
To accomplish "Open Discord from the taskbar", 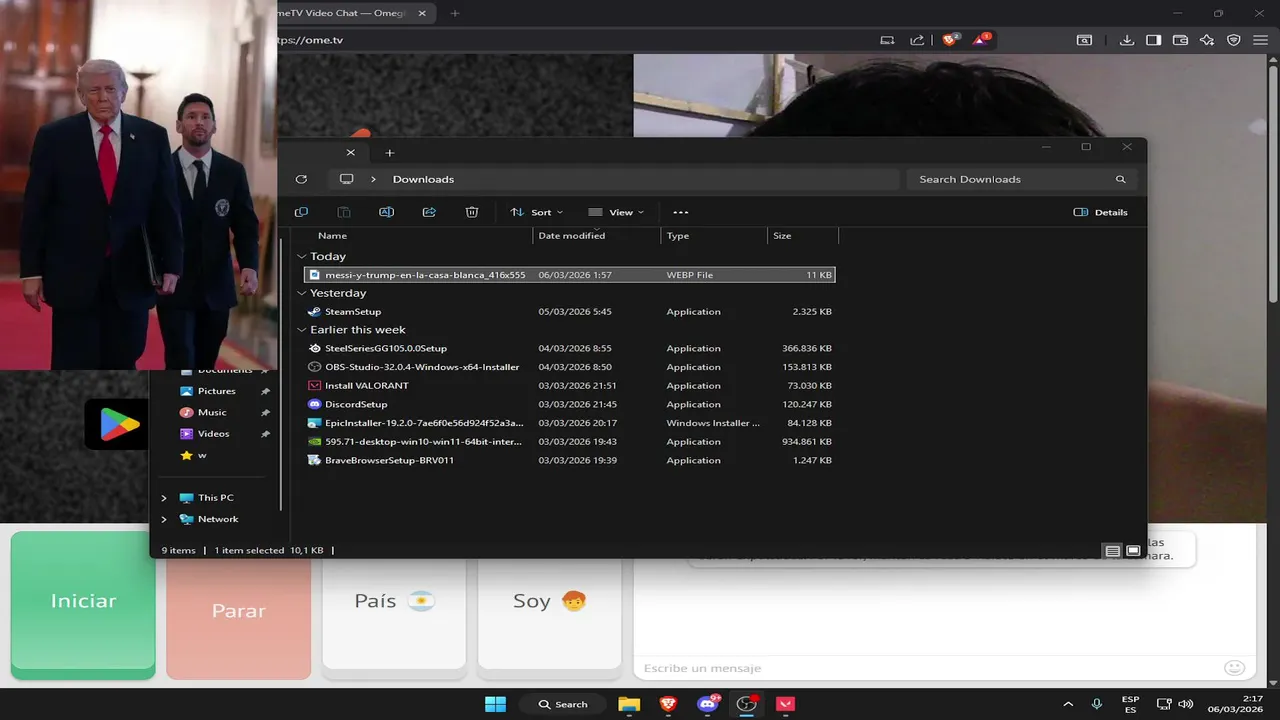I will pyautogui.click(x=707, y=704).
